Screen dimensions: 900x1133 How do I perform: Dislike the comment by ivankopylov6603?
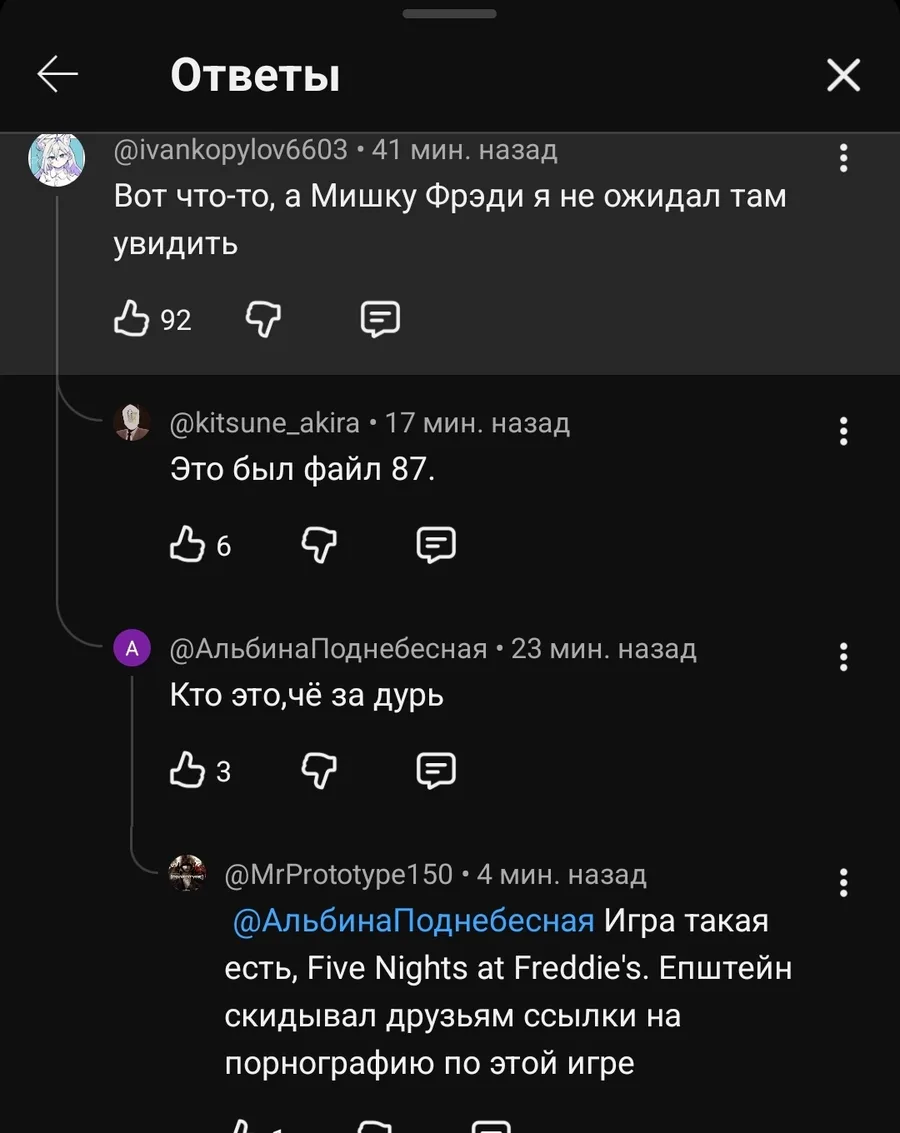tap(263, 319)
